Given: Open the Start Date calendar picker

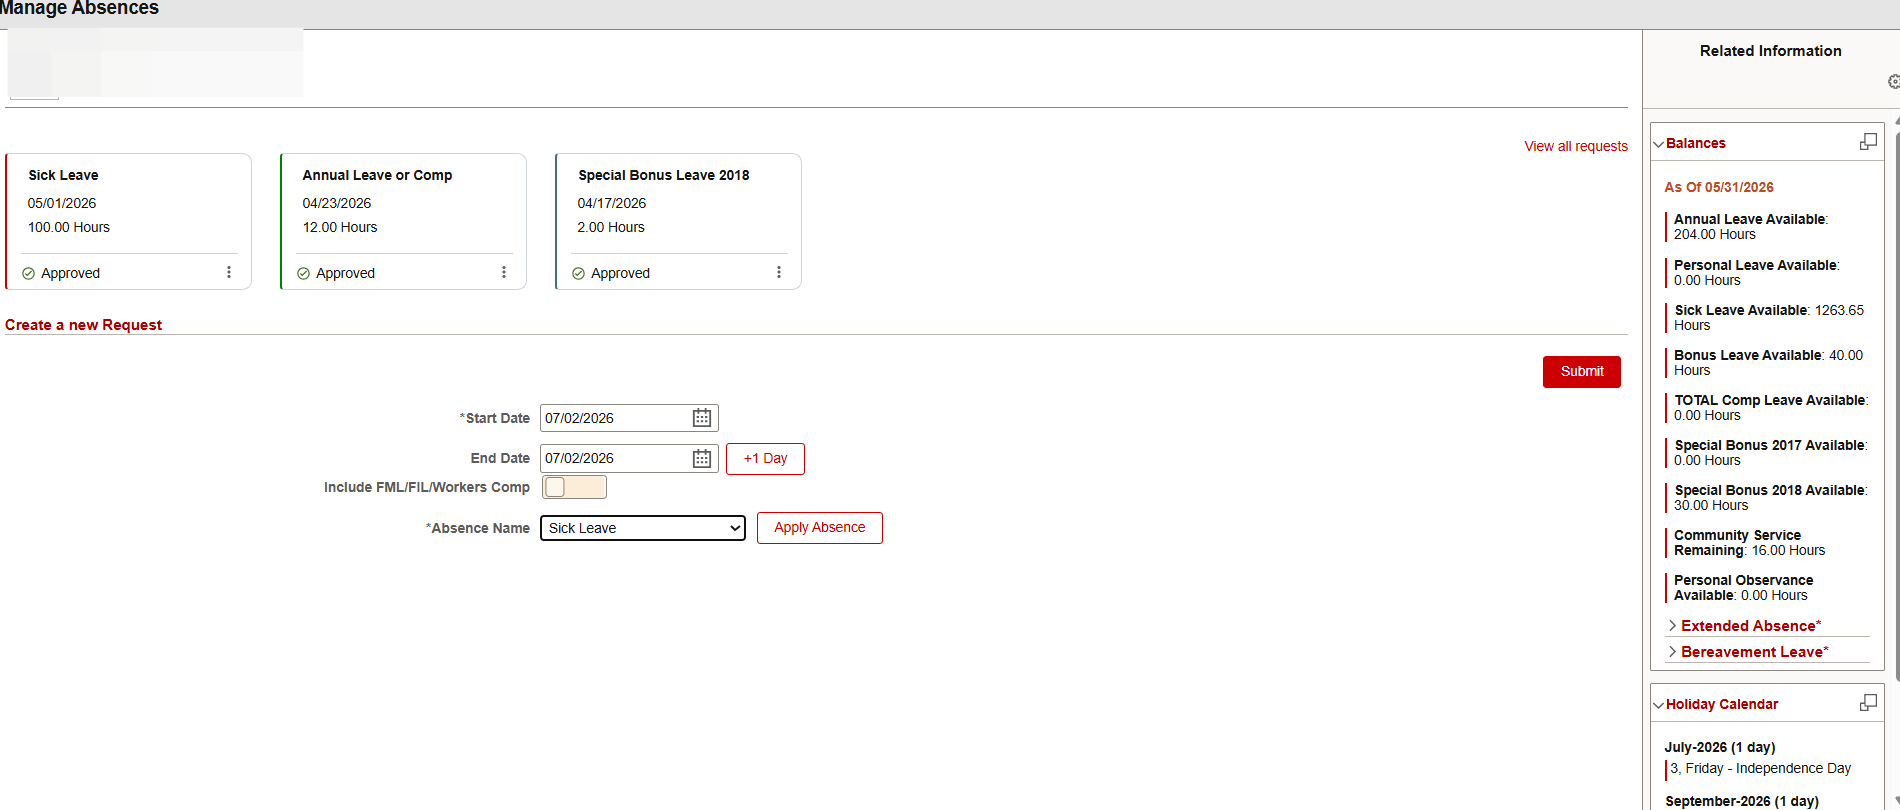Looking at the screenshot, I should 702,418.
